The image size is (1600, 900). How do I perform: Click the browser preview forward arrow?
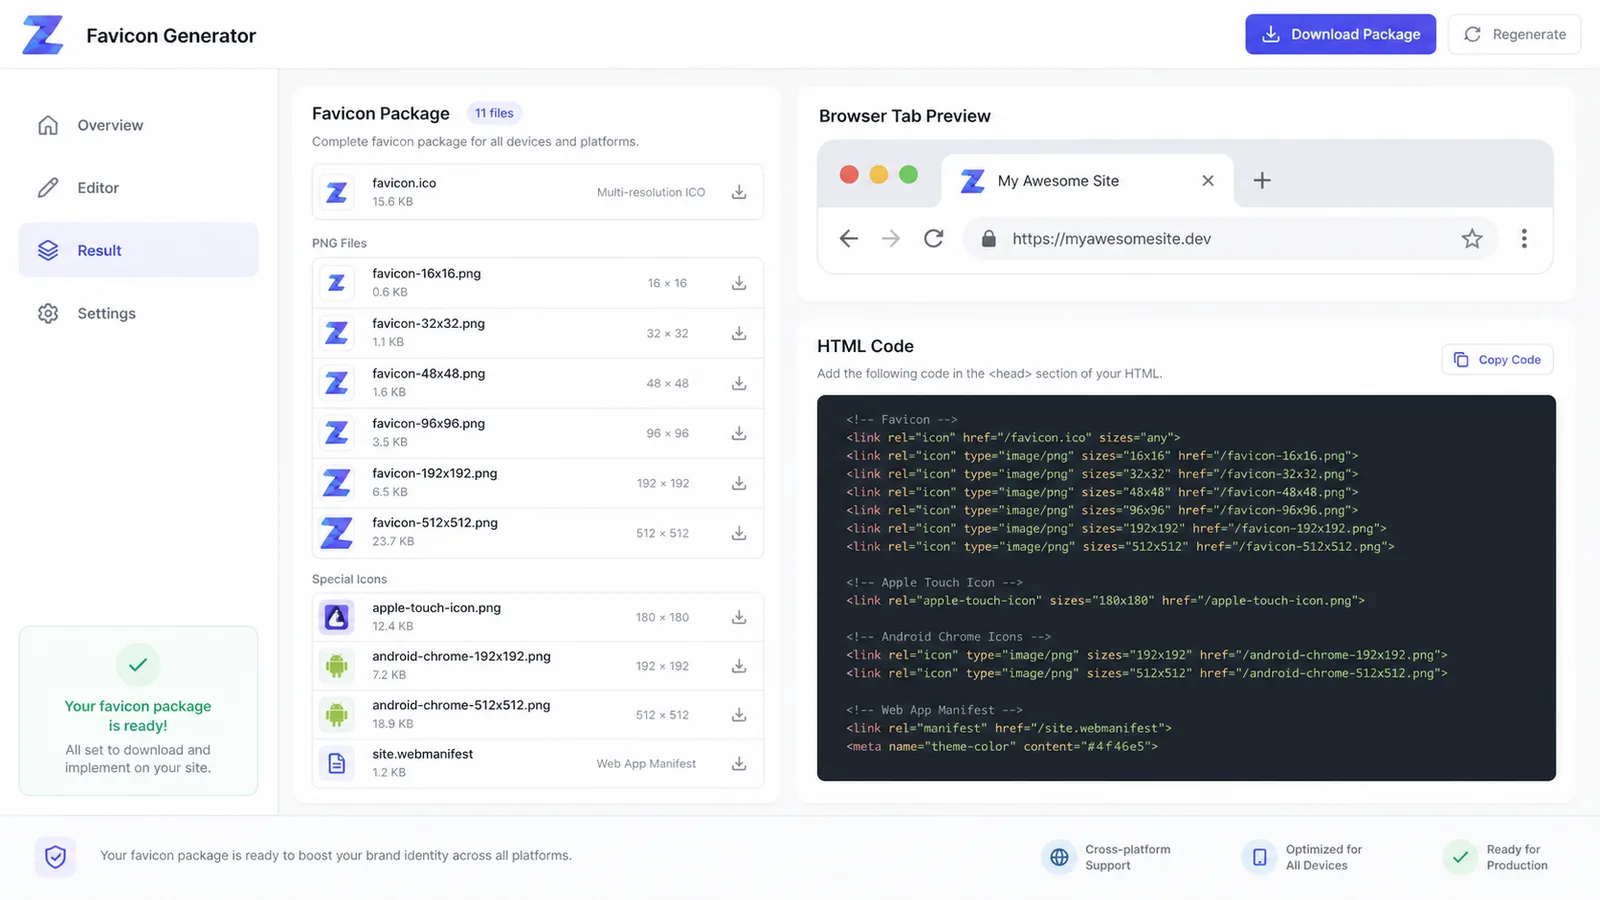tap(891, 238)
